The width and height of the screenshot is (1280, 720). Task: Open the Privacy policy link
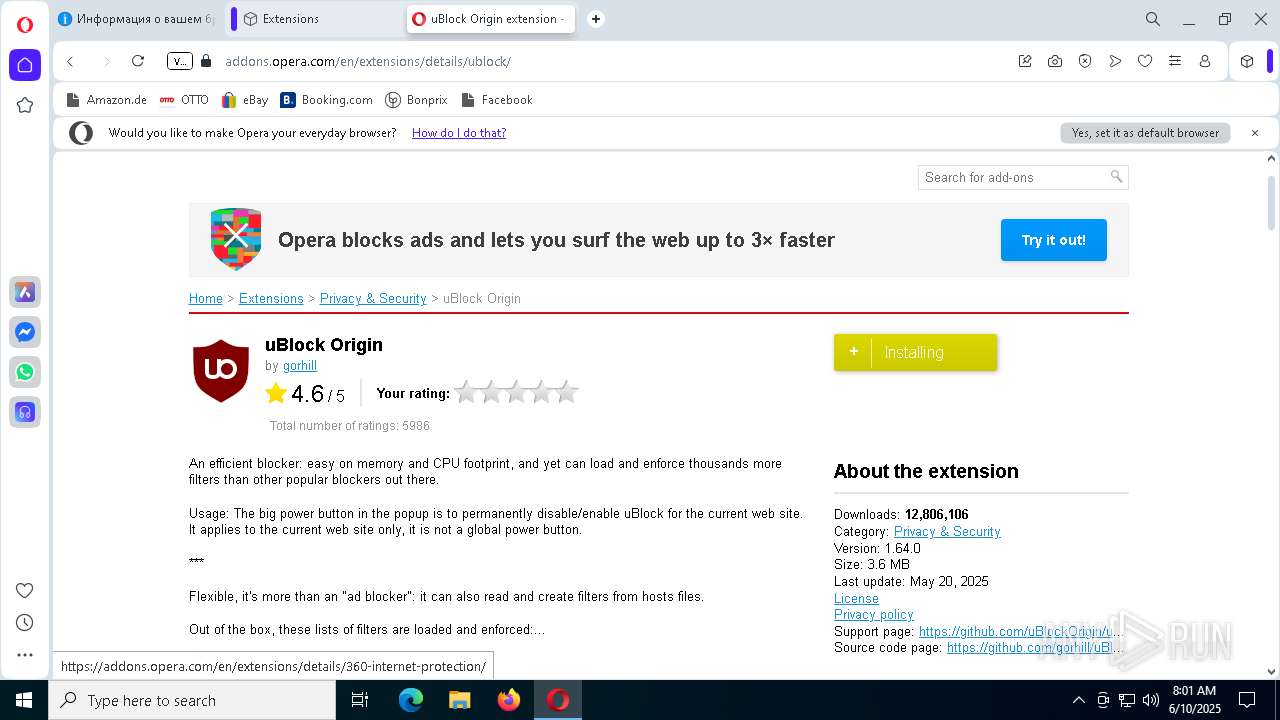(874, 615)
